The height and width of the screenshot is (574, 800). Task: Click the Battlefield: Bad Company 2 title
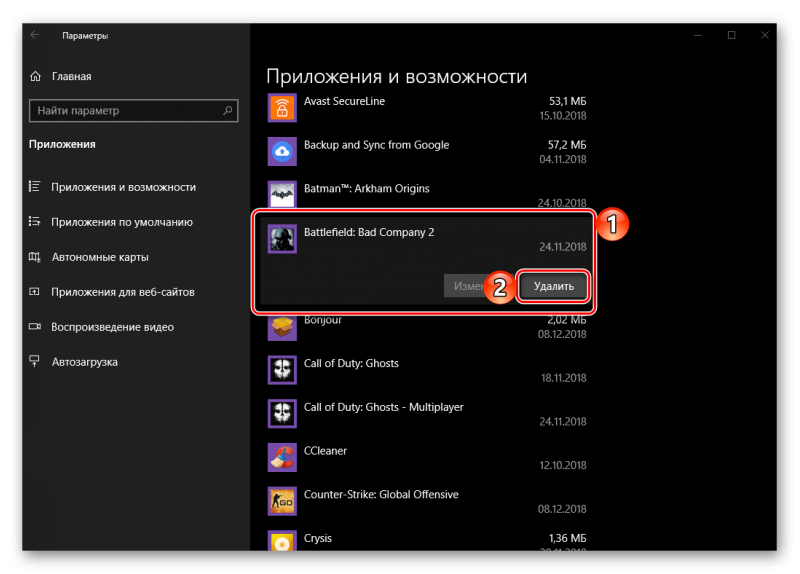[x=369, y=232]
